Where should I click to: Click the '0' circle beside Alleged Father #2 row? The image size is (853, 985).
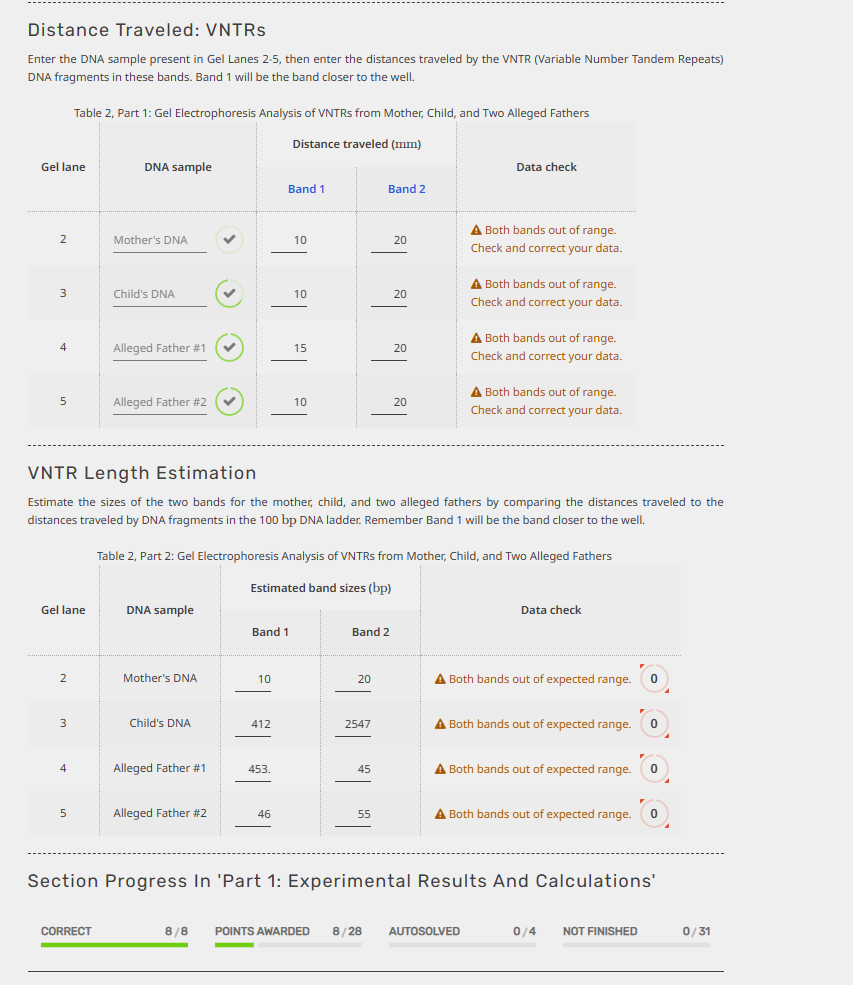click(654, 813)
